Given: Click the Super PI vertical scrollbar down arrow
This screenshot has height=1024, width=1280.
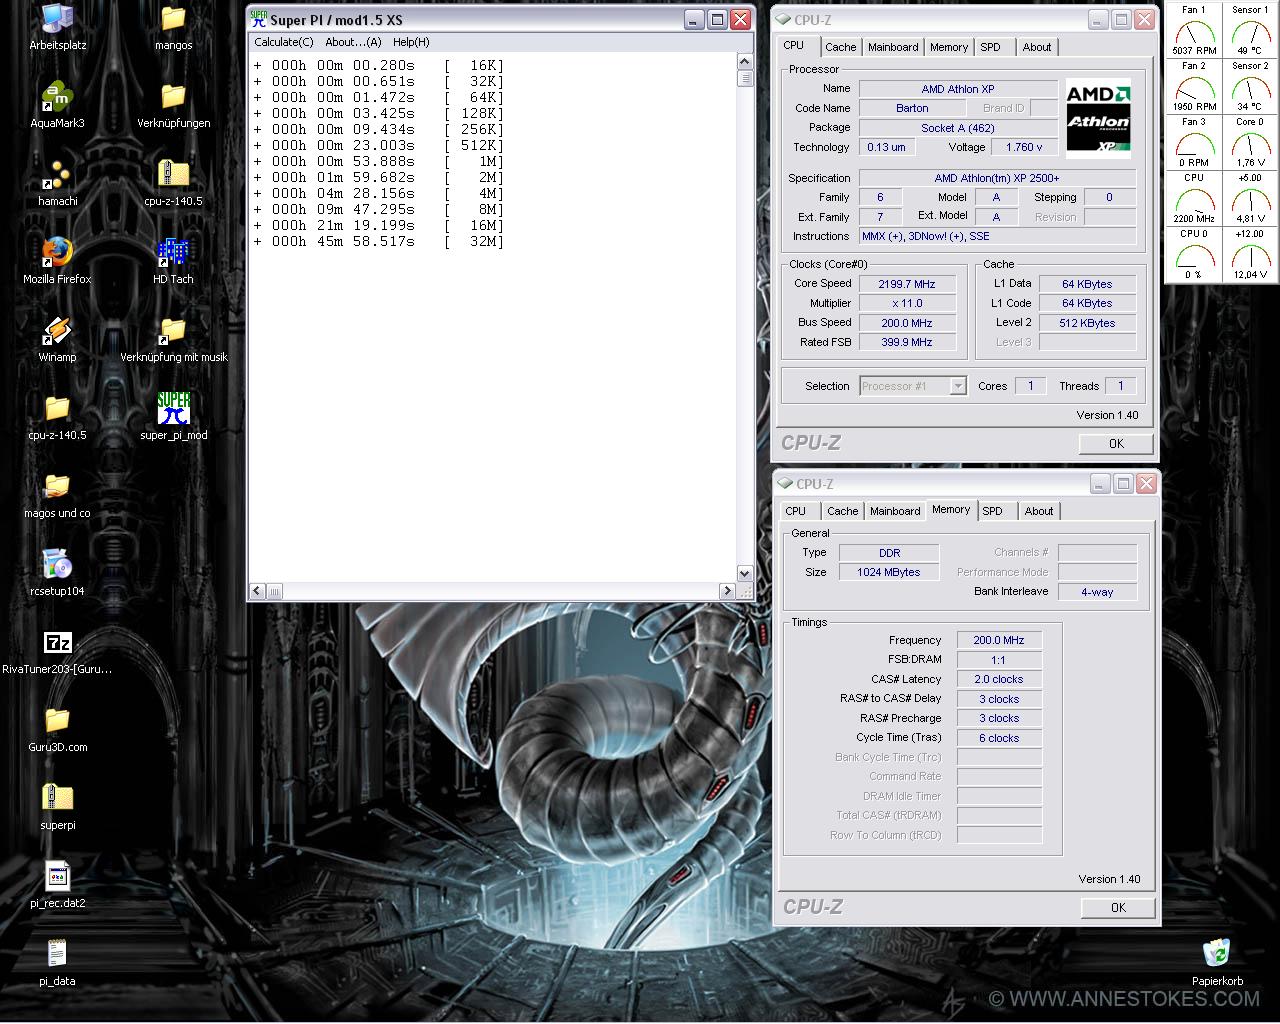Looking at the screenshot, I should coord(745,574).
